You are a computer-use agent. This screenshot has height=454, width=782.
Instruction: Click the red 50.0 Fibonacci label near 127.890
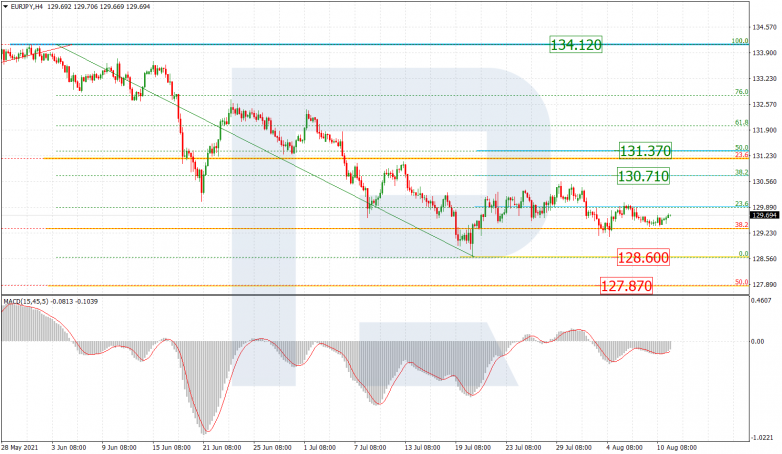pyautogui.click(x=742, y=282)
